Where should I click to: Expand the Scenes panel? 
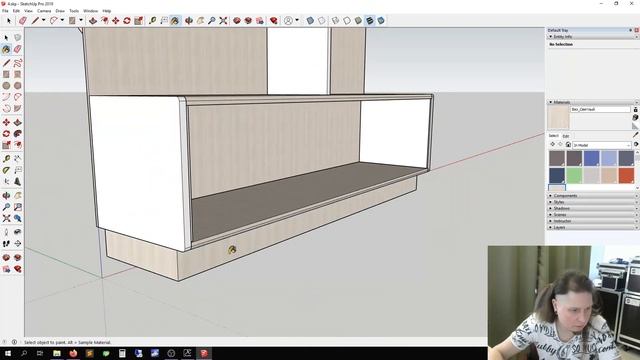(593, 215)
